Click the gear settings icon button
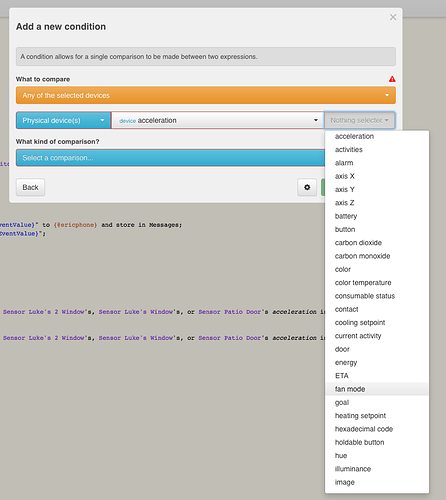This screenshot has width=446, height=500. tap(307, 187)
